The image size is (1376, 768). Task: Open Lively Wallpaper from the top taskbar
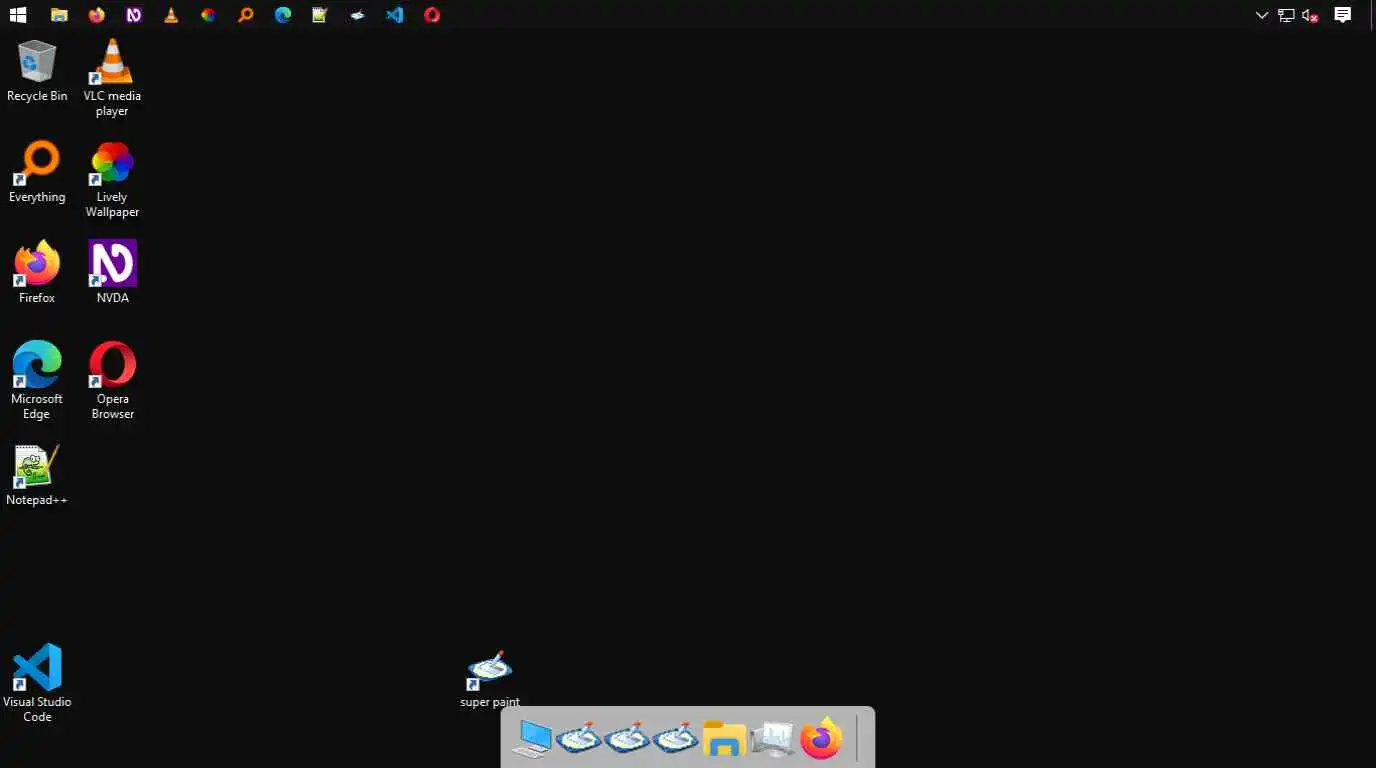(208, 15)
